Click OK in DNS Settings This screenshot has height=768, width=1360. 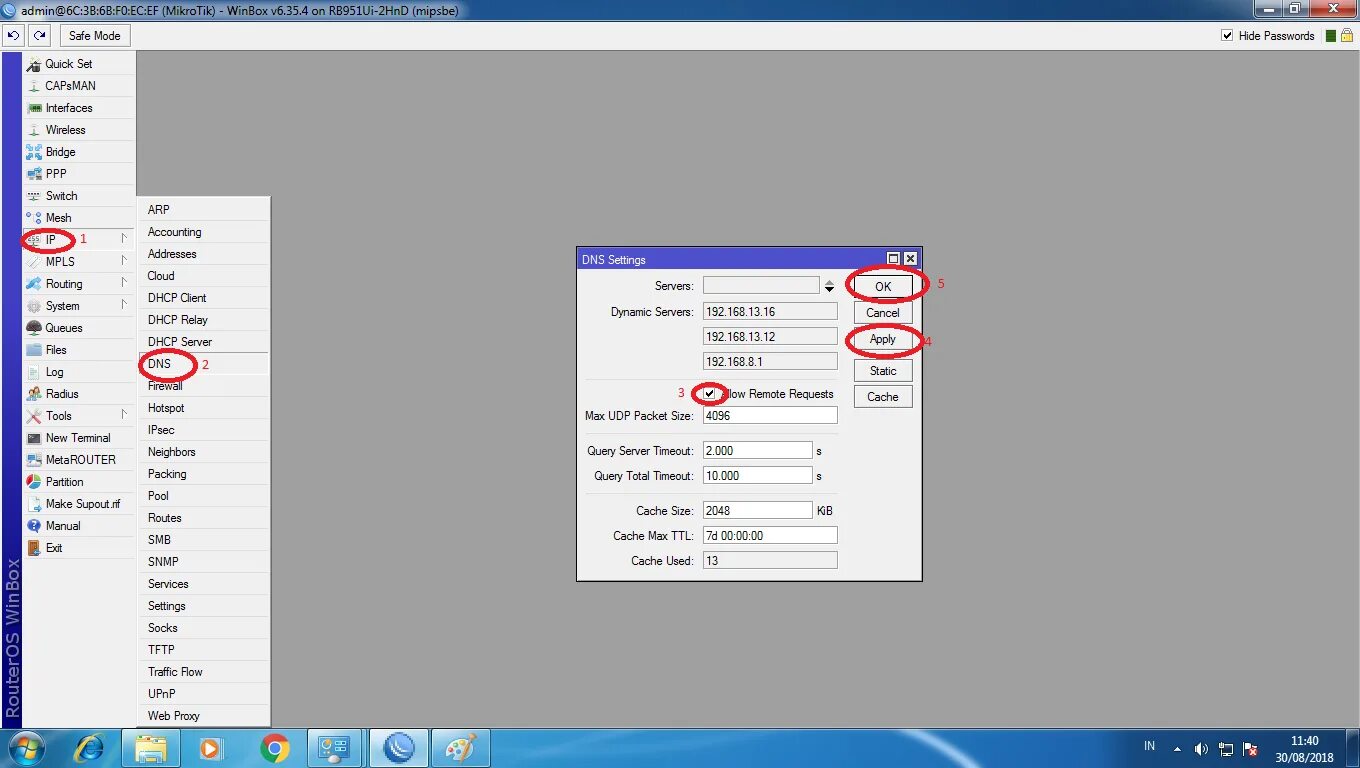tap(883, 286)
